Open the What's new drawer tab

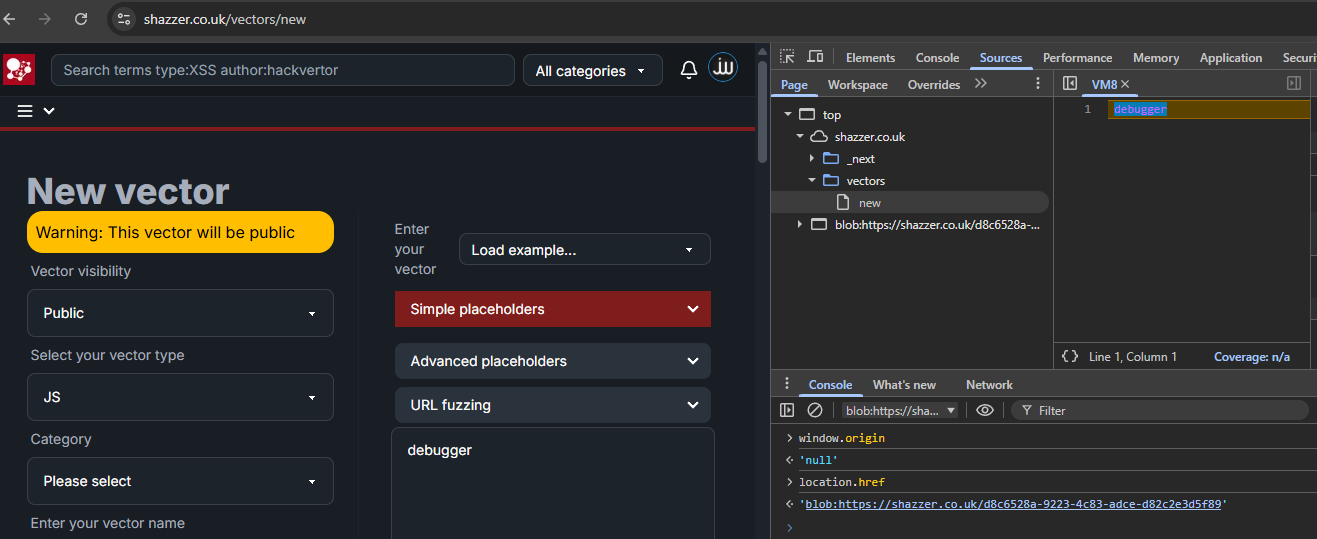(904, 385)
